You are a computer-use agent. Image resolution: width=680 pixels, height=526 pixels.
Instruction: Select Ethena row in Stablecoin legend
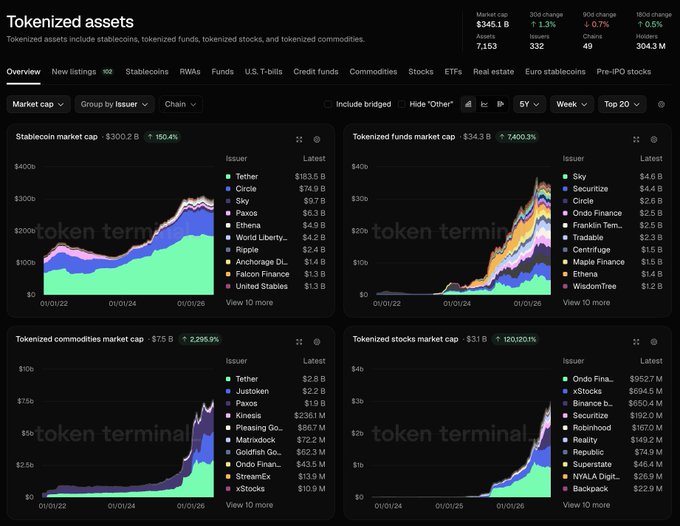(x=275, y=225)
